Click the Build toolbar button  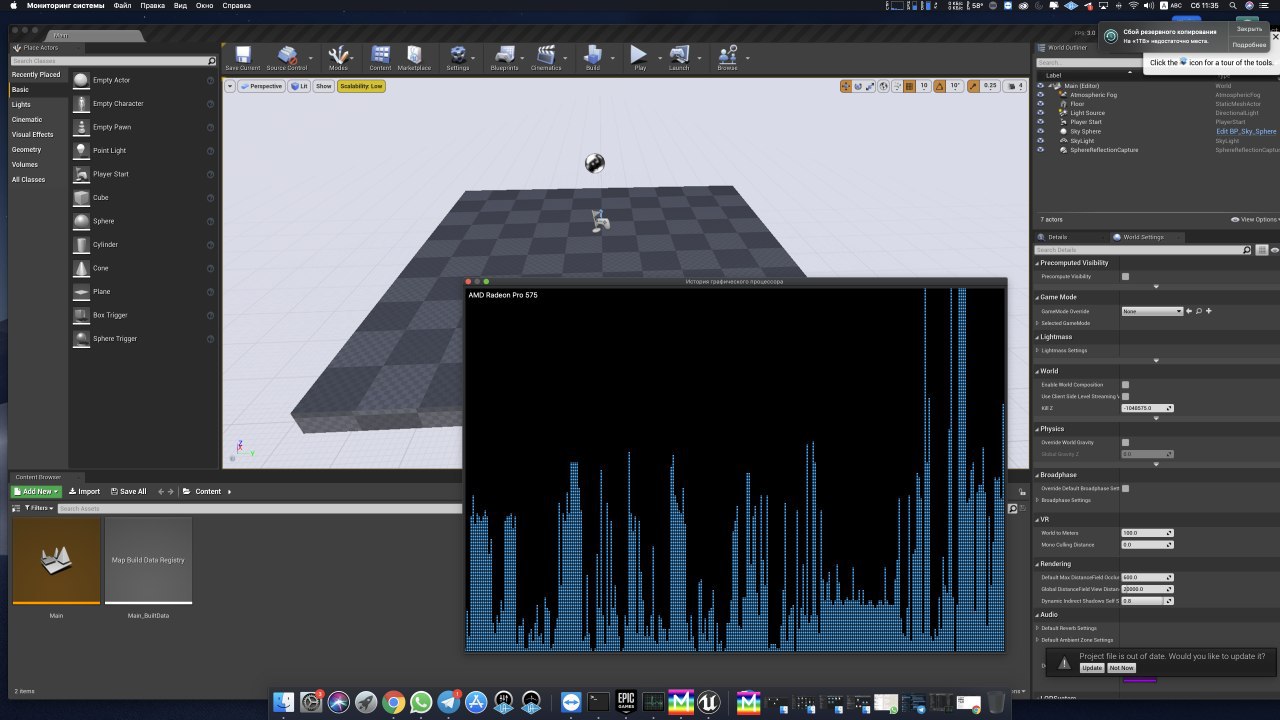tap(593, 58)
